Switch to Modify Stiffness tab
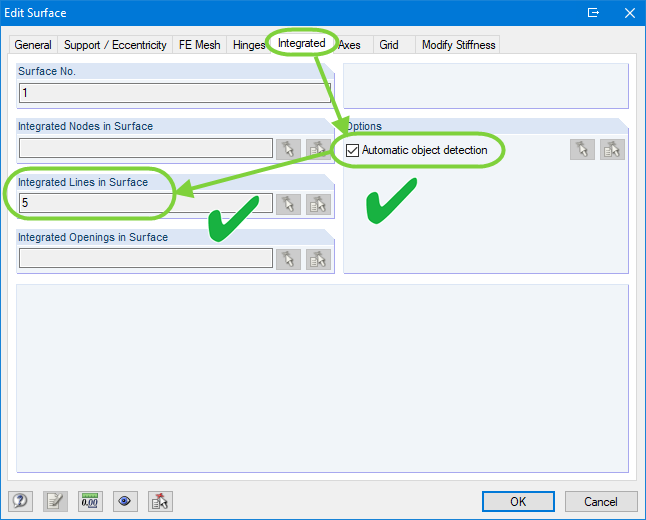Viewport: 646px width, 520px height. pyautogui.click(x=459, y=45)
